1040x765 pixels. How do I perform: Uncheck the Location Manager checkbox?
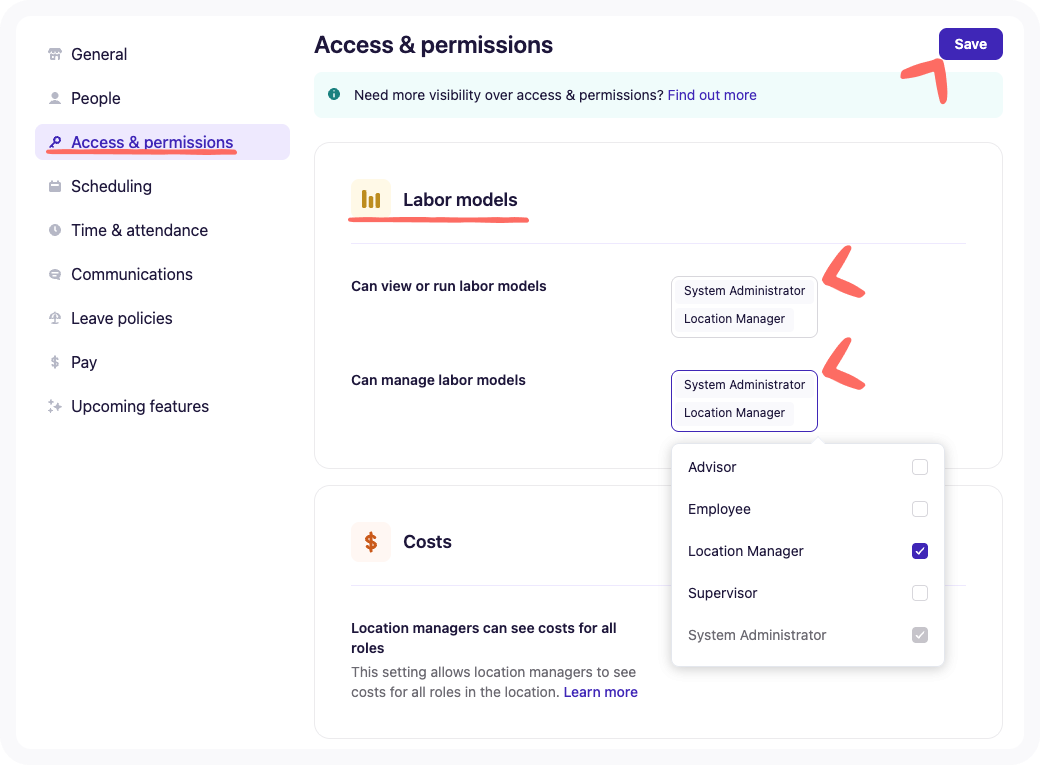pyautogui.click(x=920, y=551)
